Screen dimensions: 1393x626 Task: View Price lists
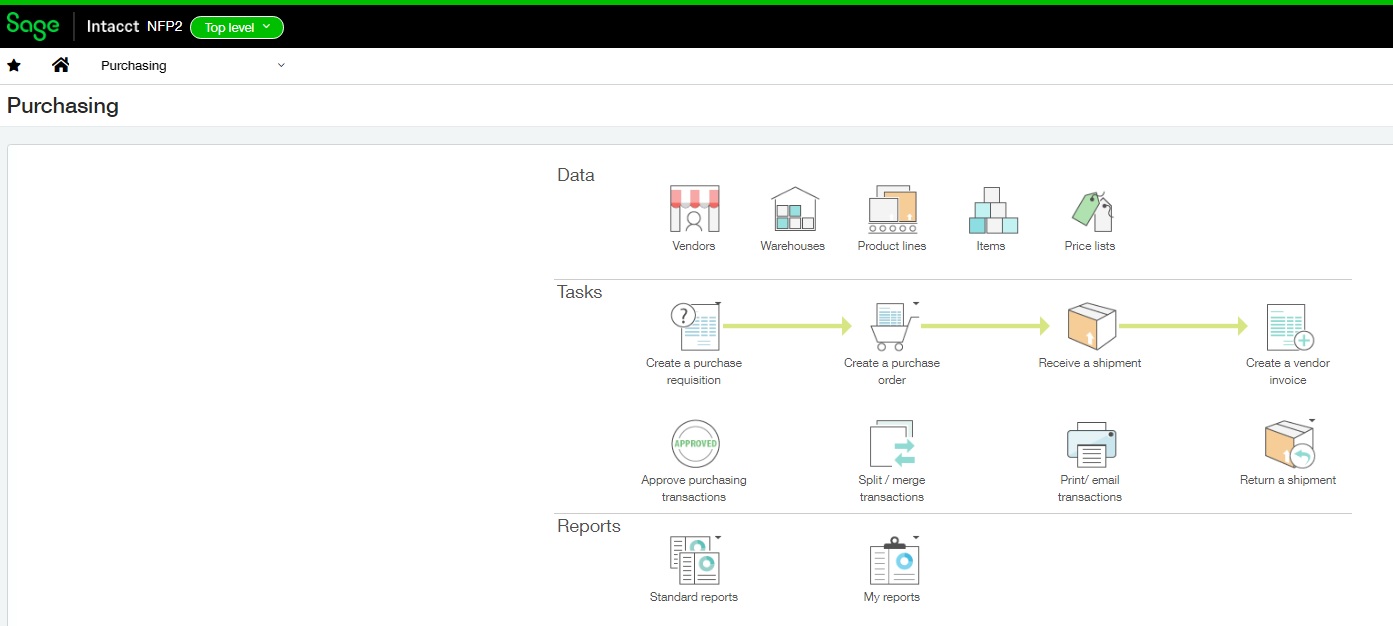1089,210
